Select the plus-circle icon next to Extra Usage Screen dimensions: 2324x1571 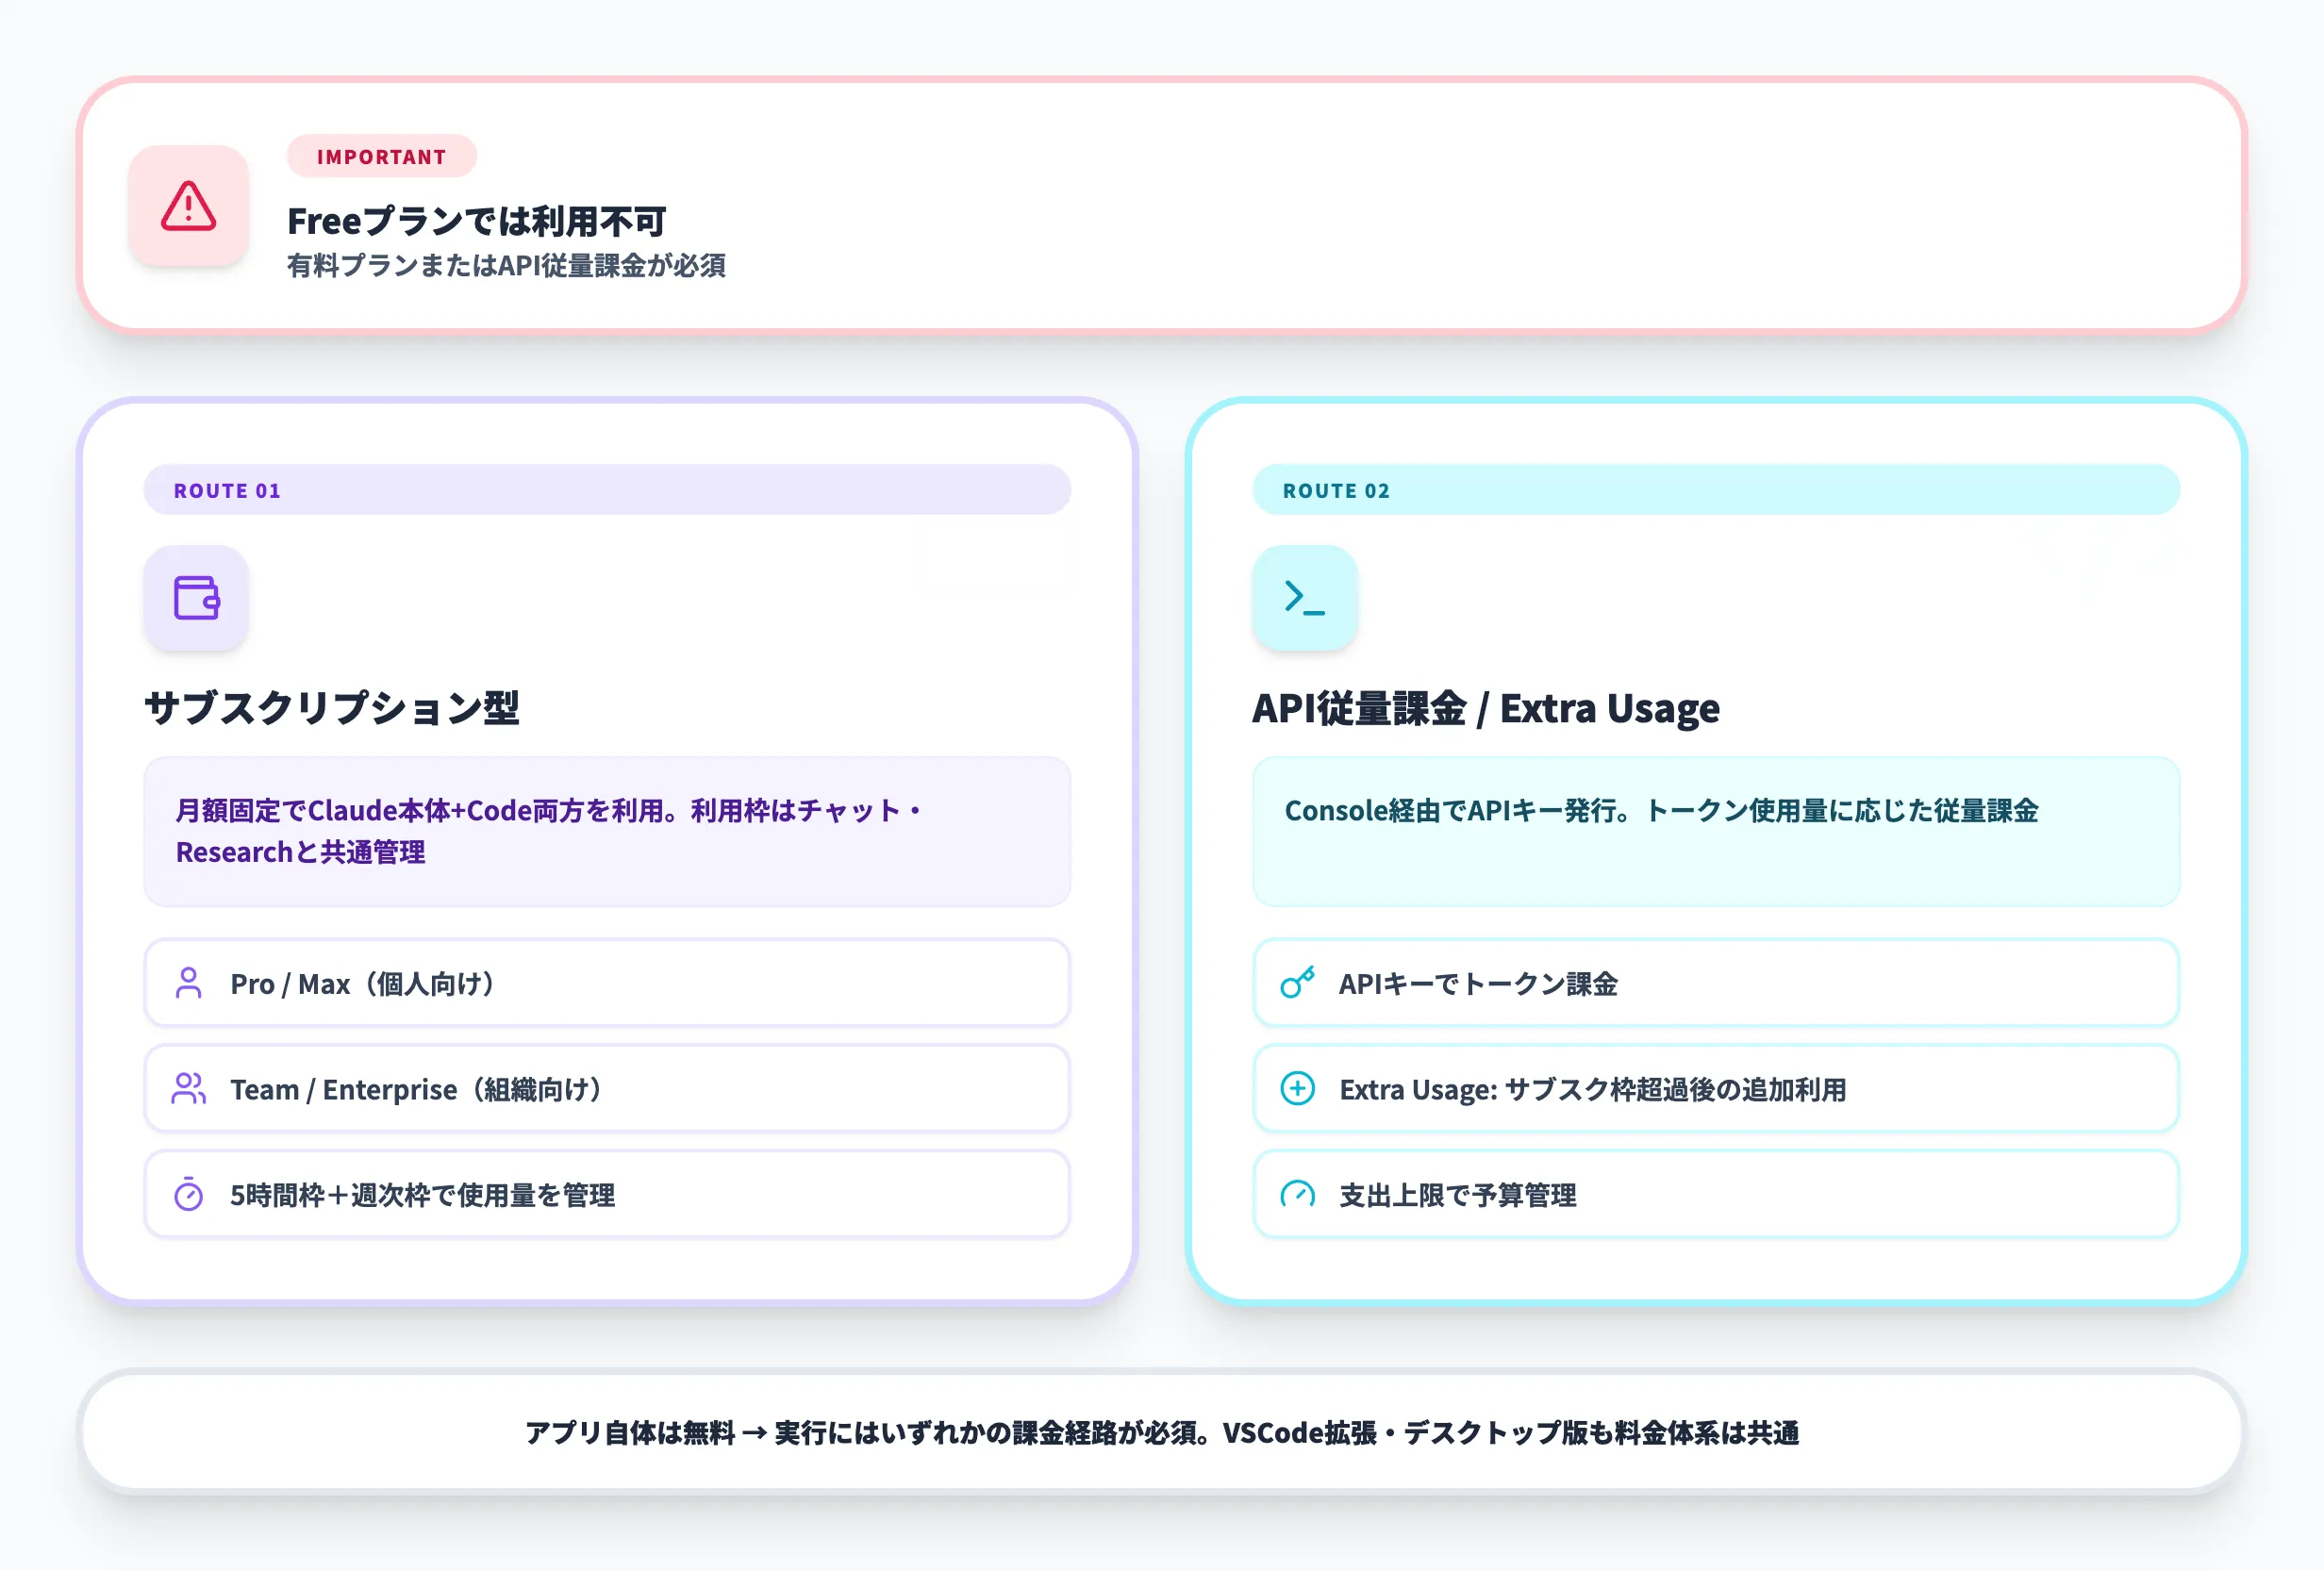pyautogui.click(x=1297, y=1089)
